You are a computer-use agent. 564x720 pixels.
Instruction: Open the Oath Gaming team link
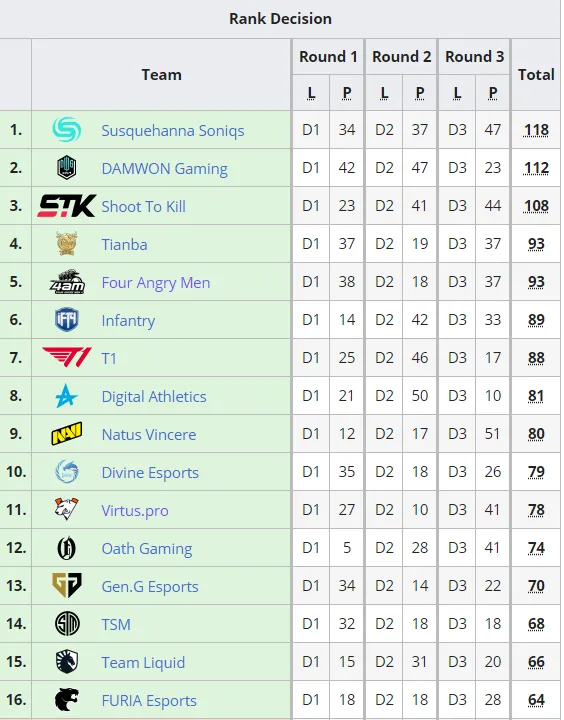[x=147, y=549]
